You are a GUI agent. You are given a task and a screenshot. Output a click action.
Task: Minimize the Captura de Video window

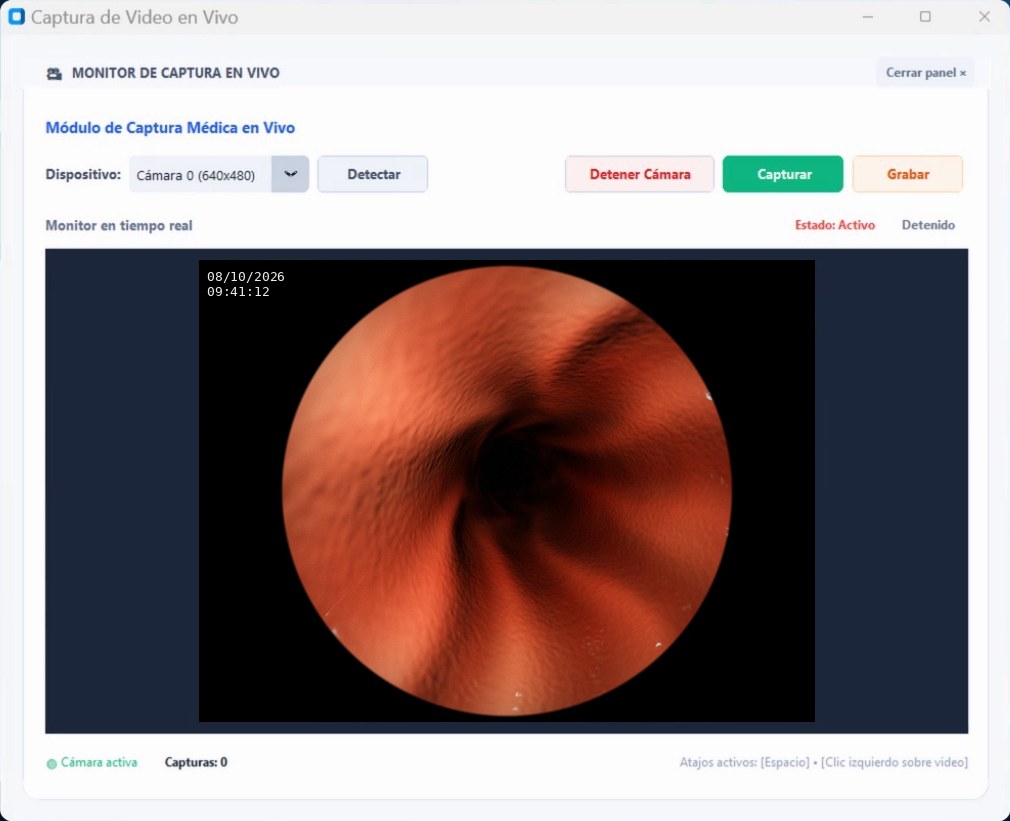(868, 17)
